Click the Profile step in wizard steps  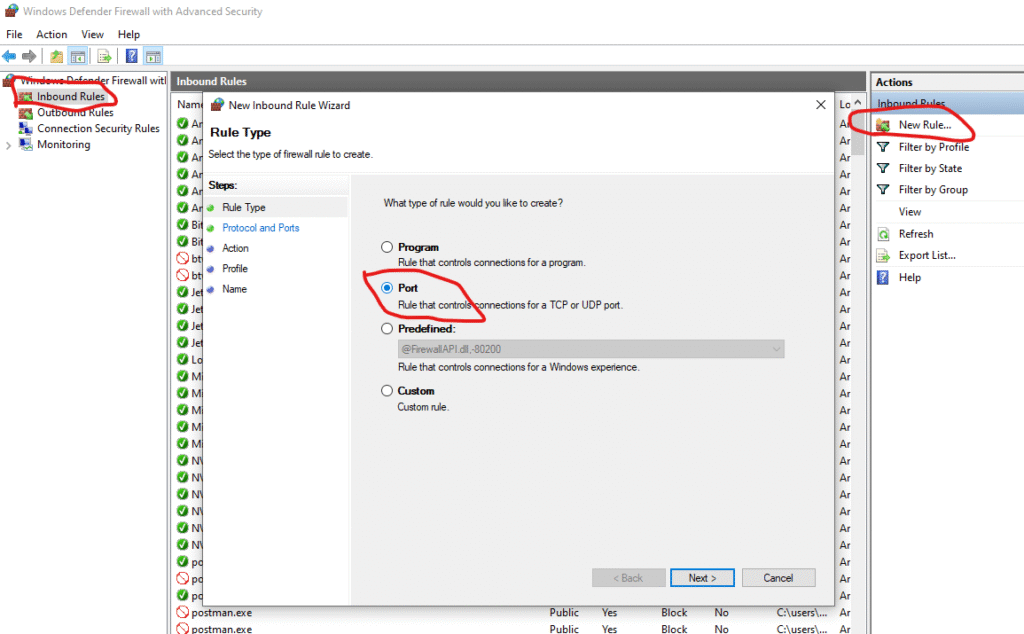[x=234, y=268]
